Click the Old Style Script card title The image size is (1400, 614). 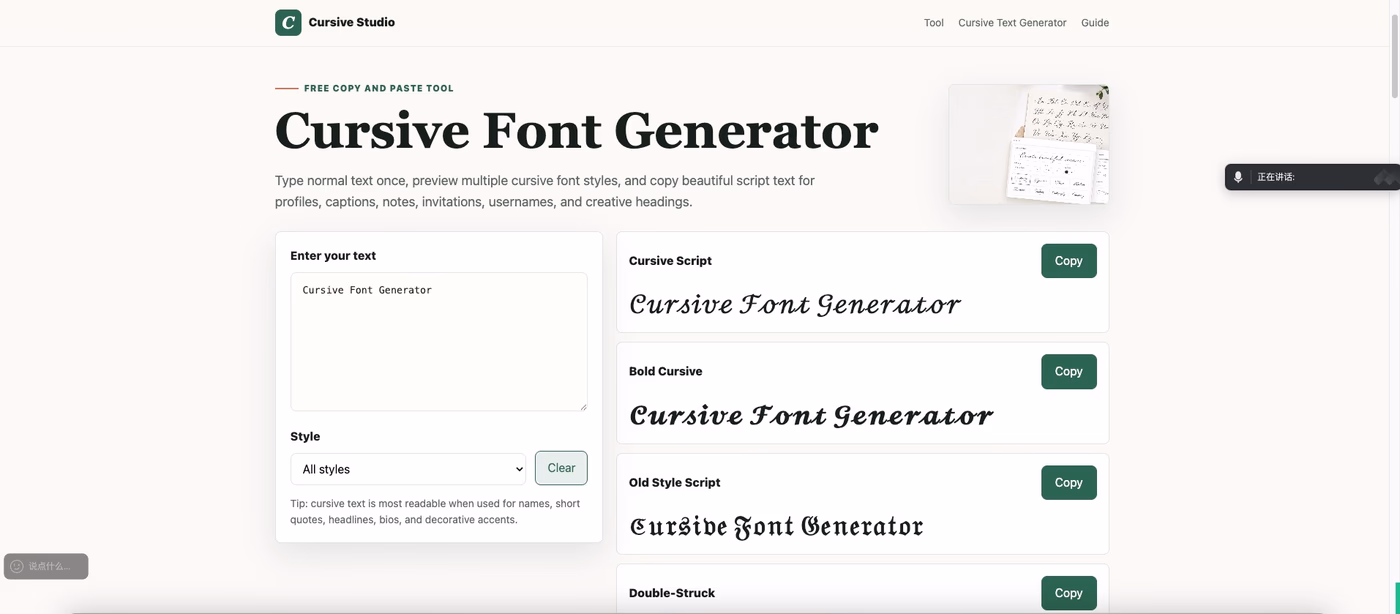tap(674, 482)
